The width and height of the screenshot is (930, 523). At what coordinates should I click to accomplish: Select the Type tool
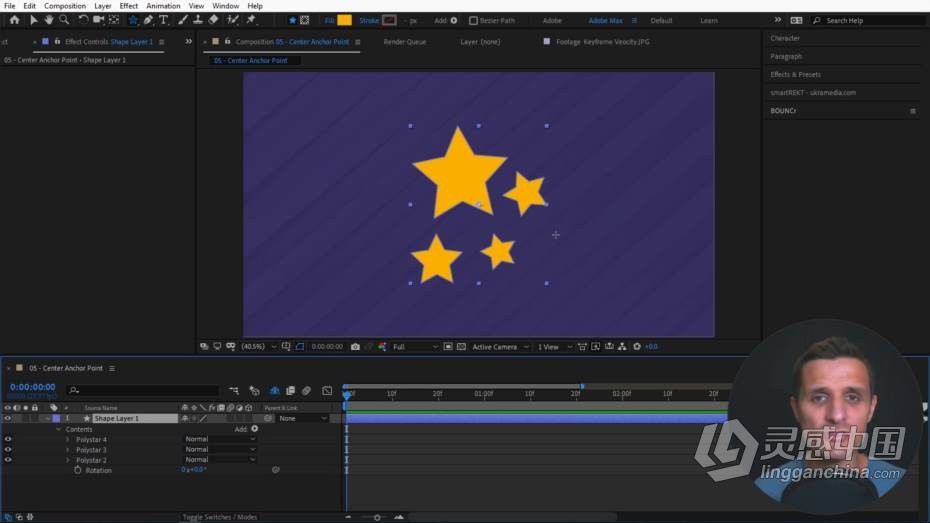164,20
